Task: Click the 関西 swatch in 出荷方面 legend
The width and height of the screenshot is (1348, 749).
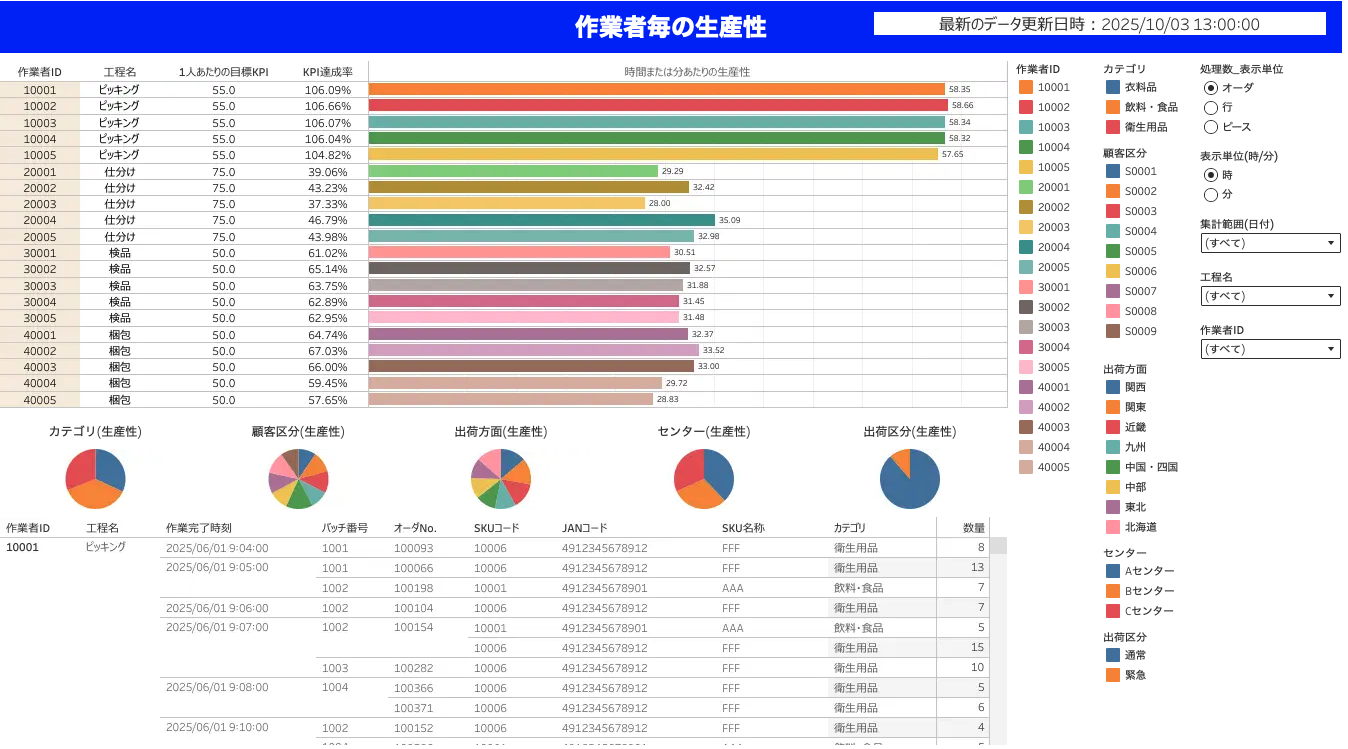Action: 1113,387
